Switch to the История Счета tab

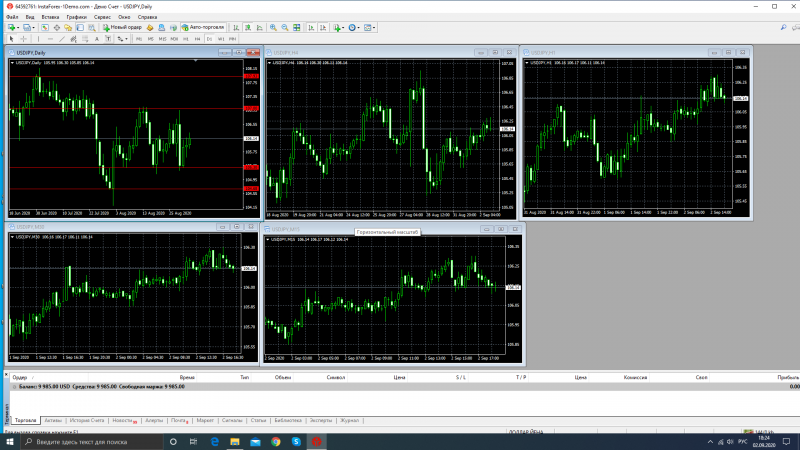(x=87, y=420)
